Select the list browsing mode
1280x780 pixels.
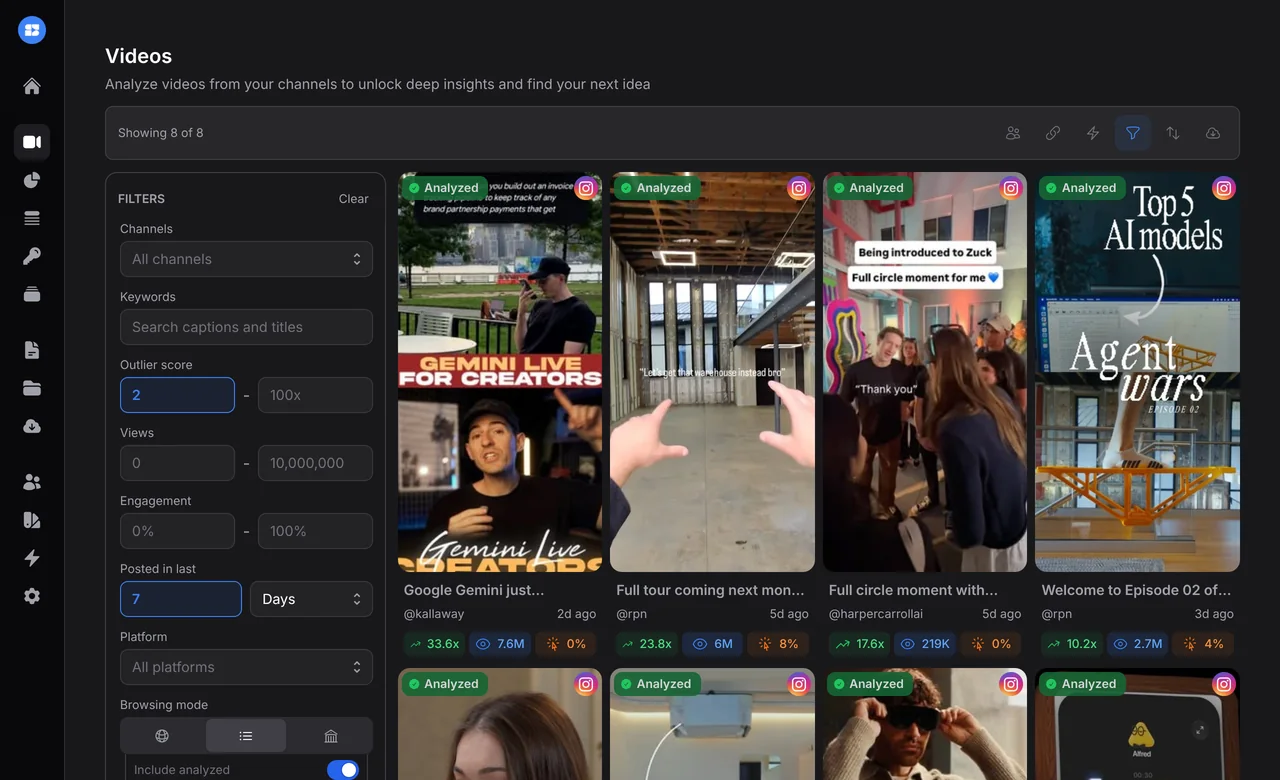(x=246, y=736)
